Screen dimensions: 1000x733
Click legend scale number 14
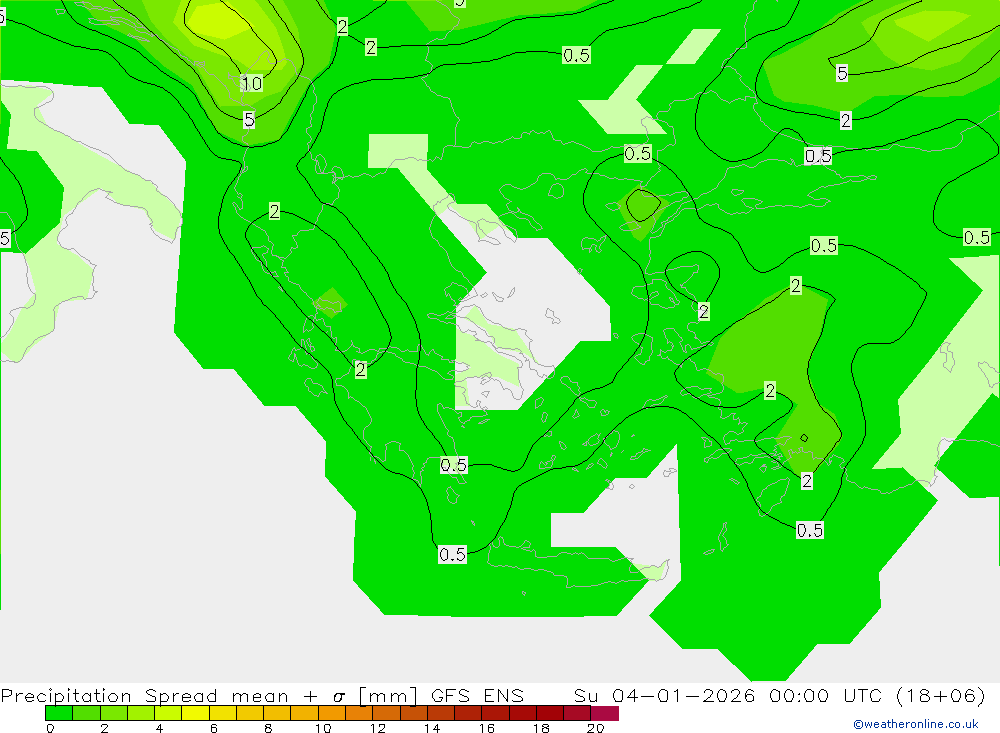tap(432, 728)
